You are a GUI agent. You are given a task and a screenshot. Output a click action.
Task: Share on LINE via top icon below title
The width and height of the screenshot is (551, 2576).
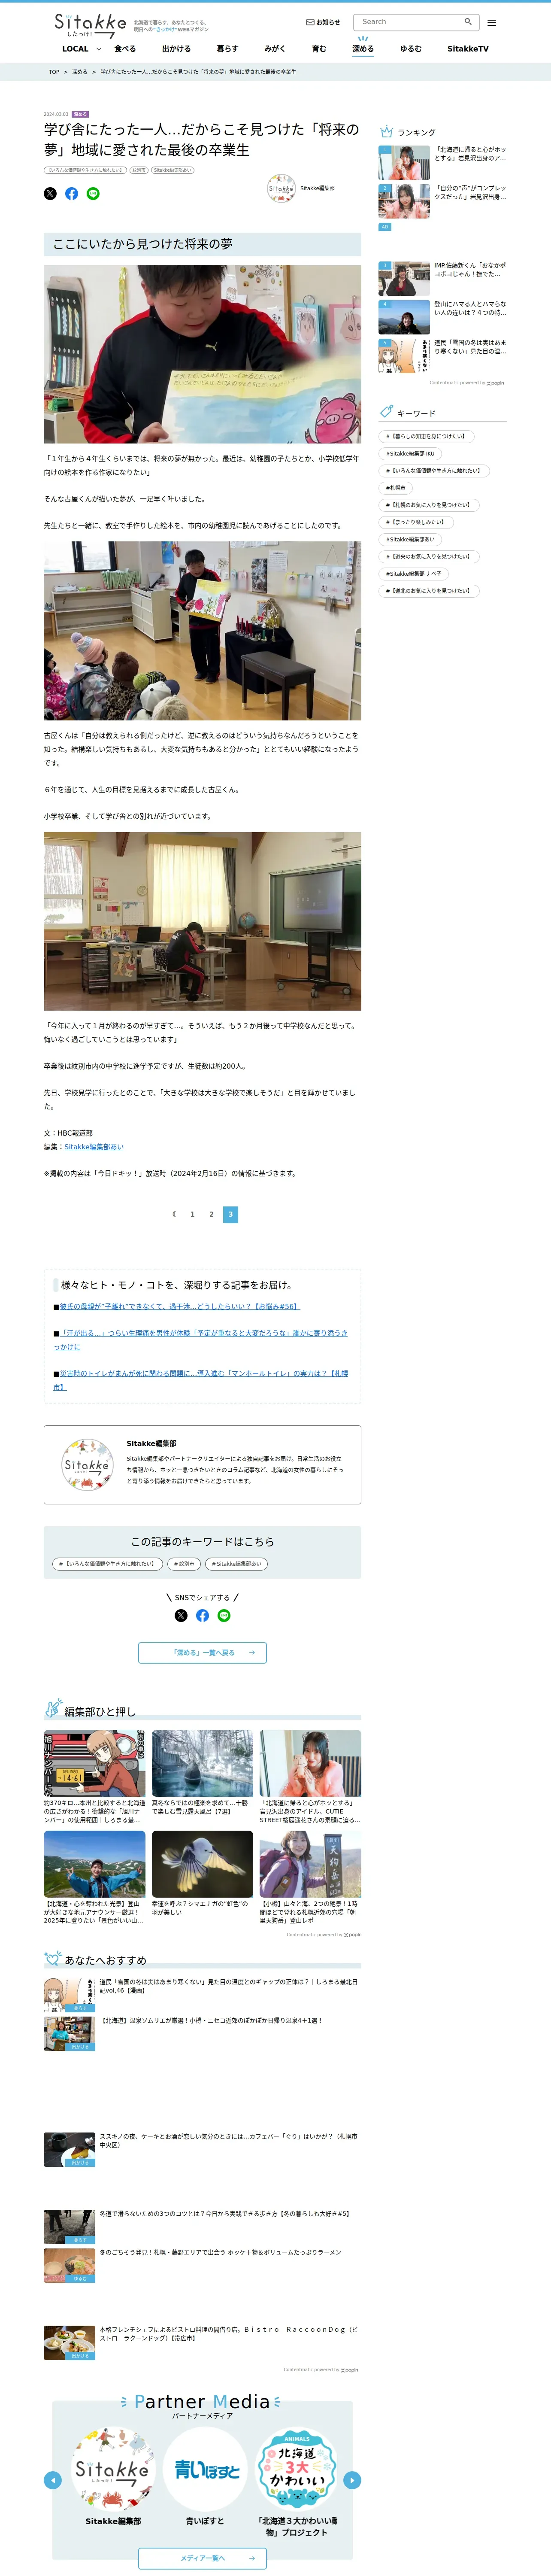(x=93, y=194)
